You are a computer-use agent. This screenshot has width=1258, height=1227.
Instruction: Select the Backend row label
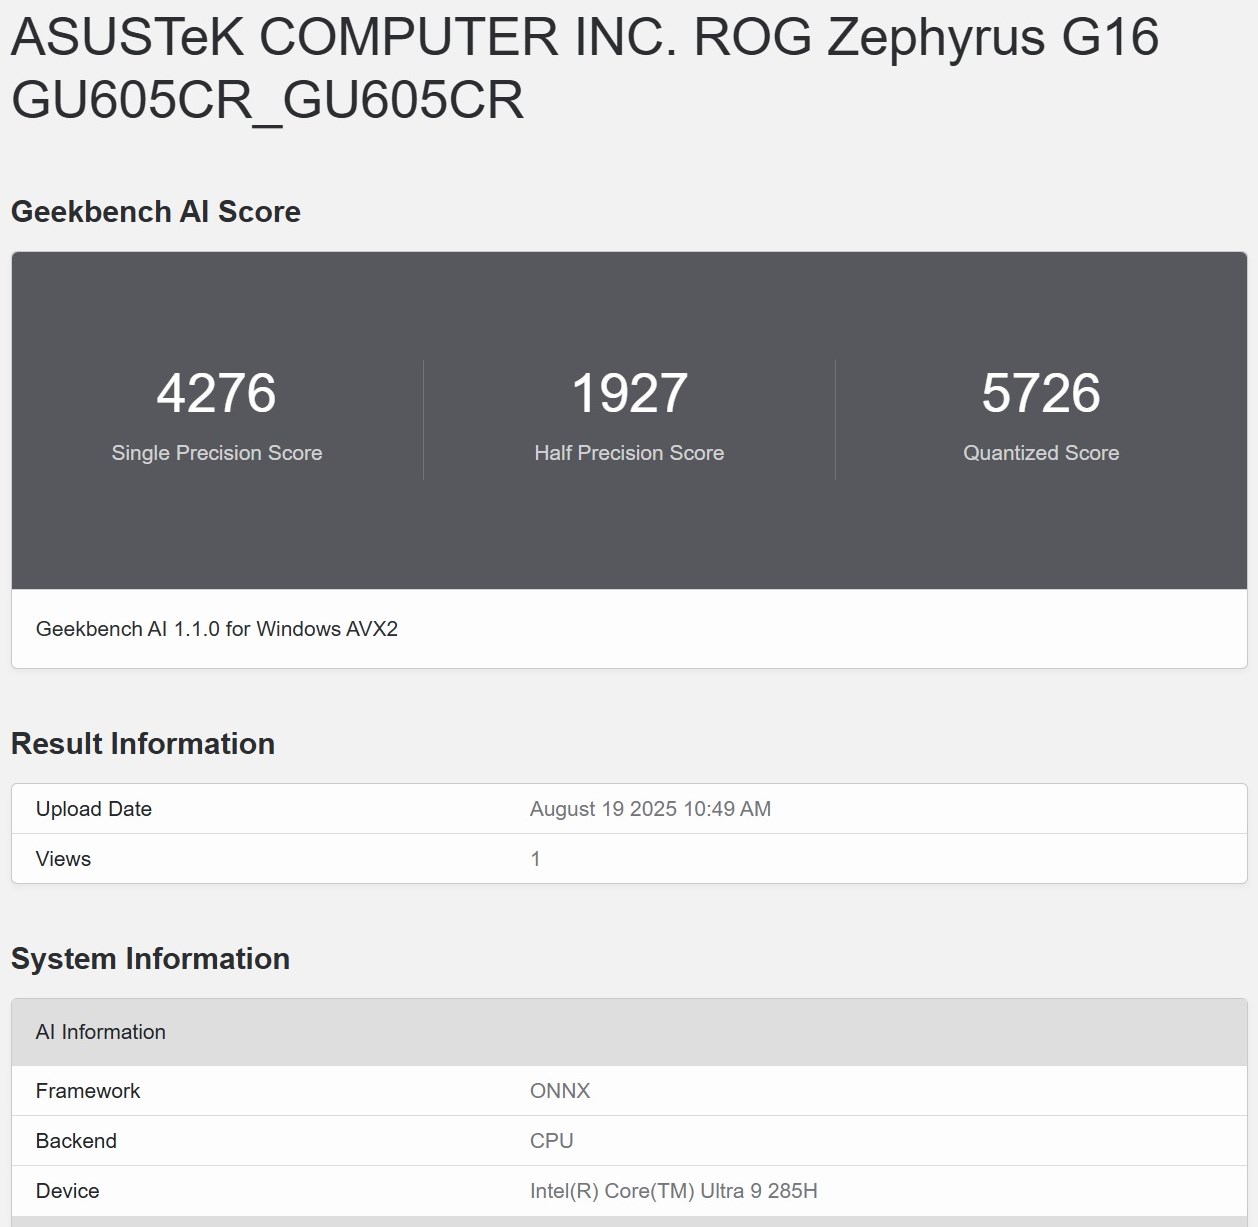[76, 1141]
